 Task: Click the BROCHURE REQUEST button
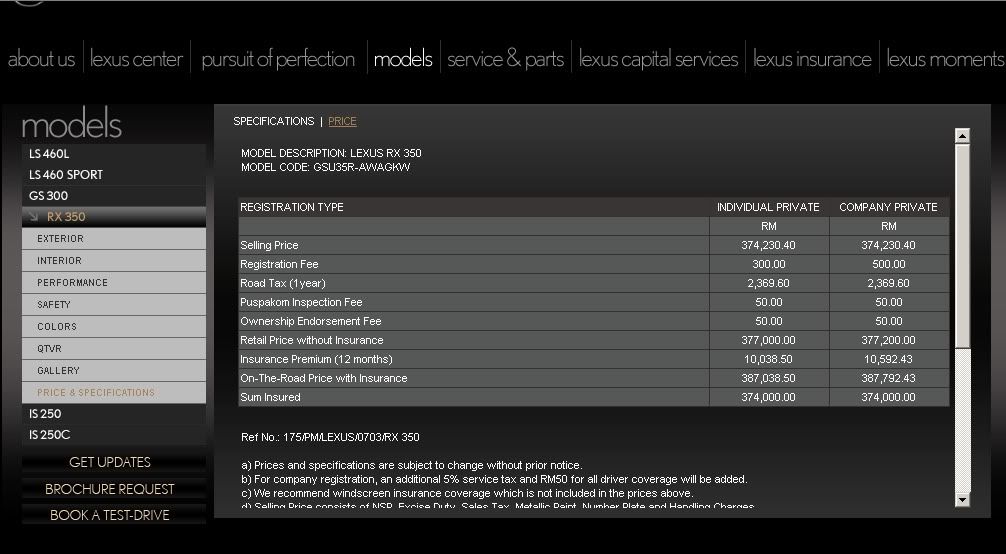coord(110,489)
